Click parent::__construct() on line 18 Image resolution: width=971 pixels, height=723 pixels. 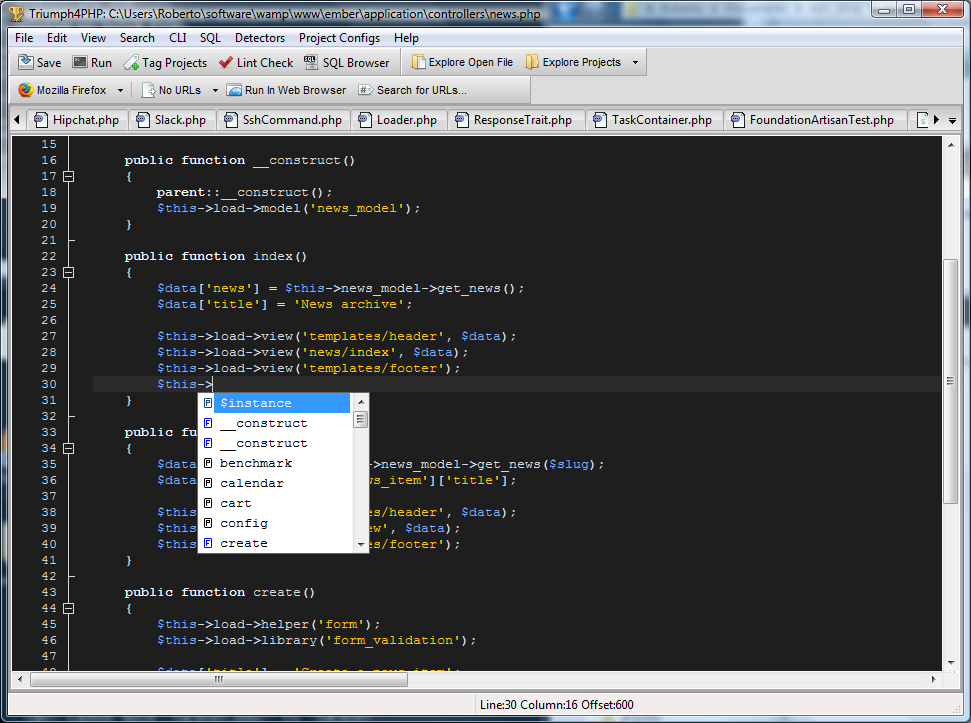[241, 193]
